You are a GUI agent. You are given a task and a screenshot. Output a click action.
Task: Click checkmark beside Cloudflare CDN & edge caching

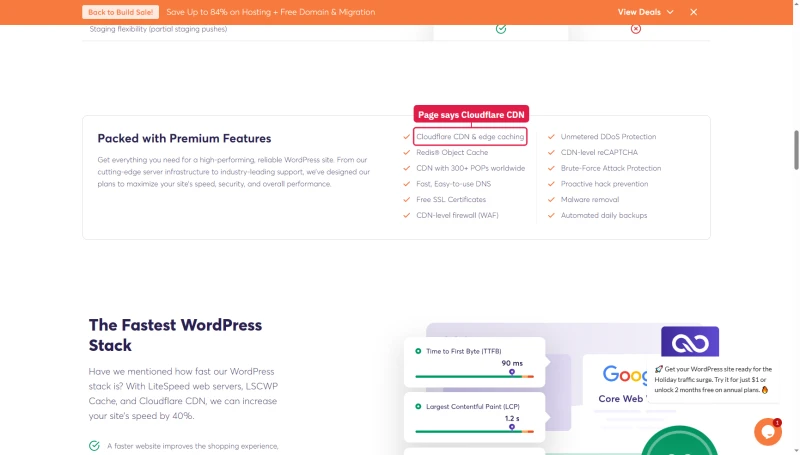click(x=407, y=137)
